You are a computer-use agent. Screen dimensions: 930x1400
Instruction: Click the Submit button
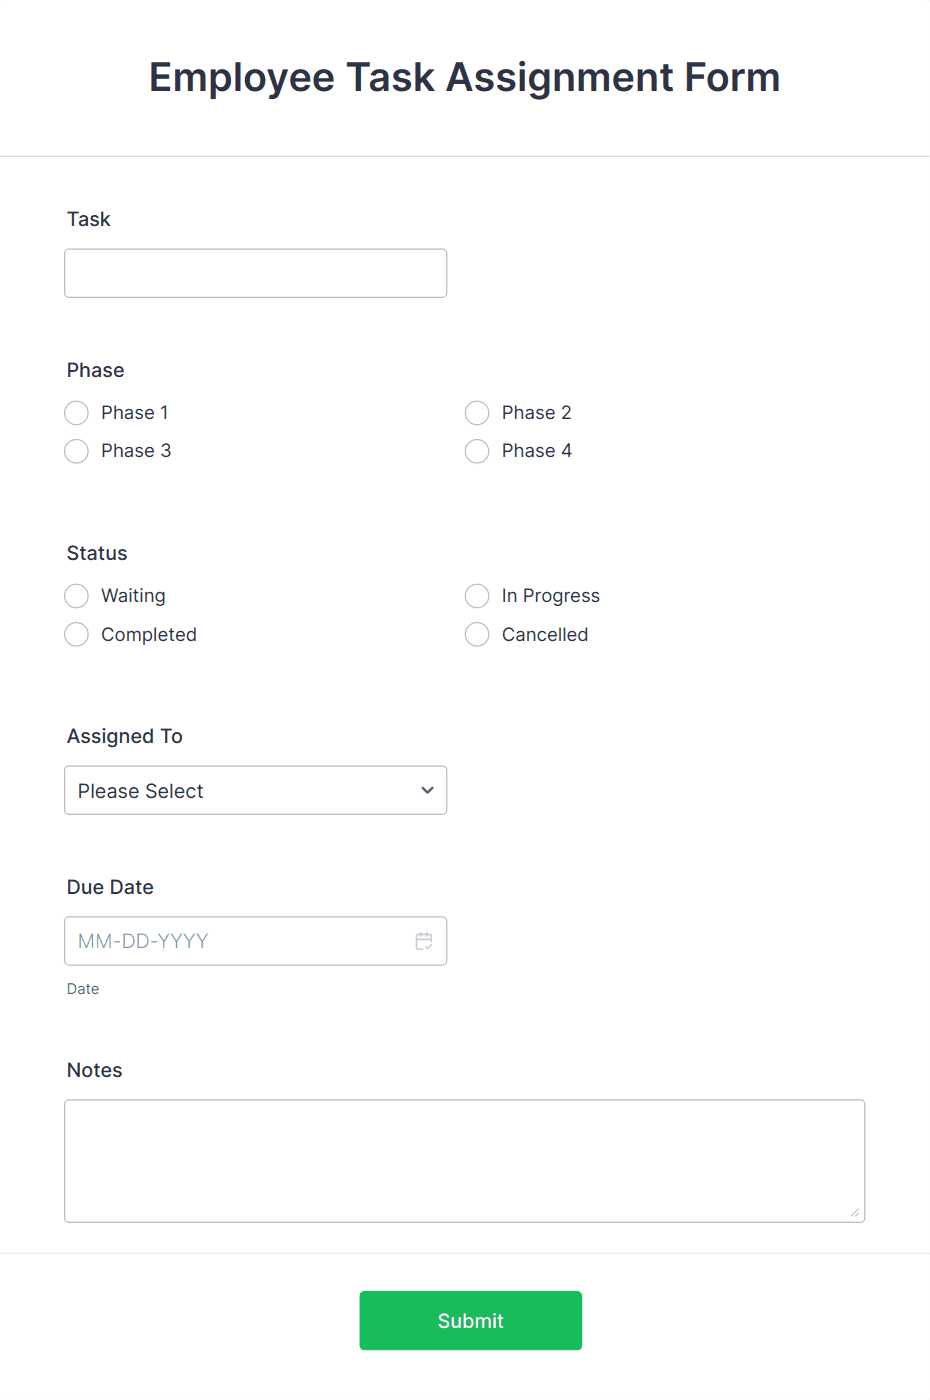(x=470, y=1320)
